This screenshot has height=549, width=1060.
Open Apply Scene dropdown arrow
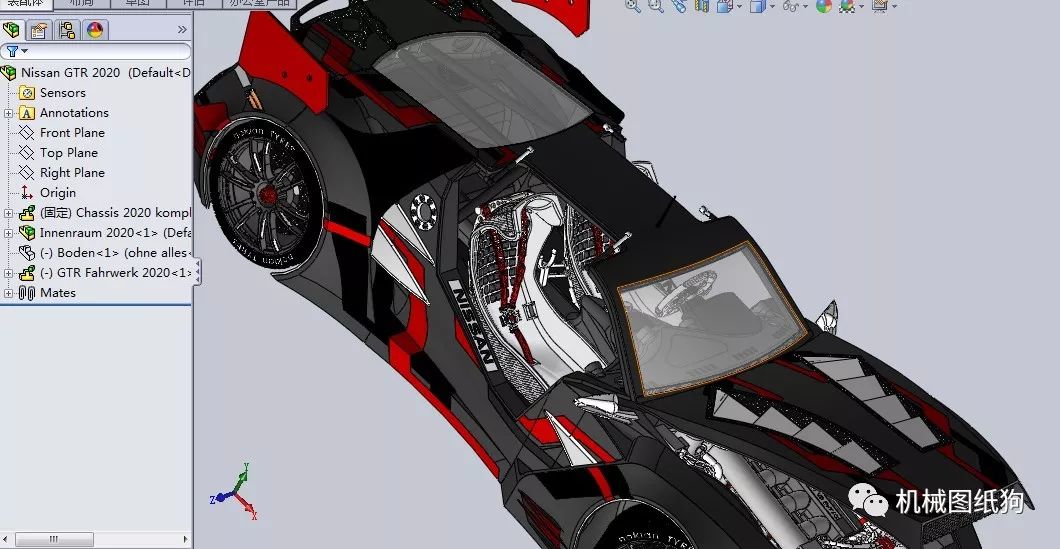click(861, 7)
